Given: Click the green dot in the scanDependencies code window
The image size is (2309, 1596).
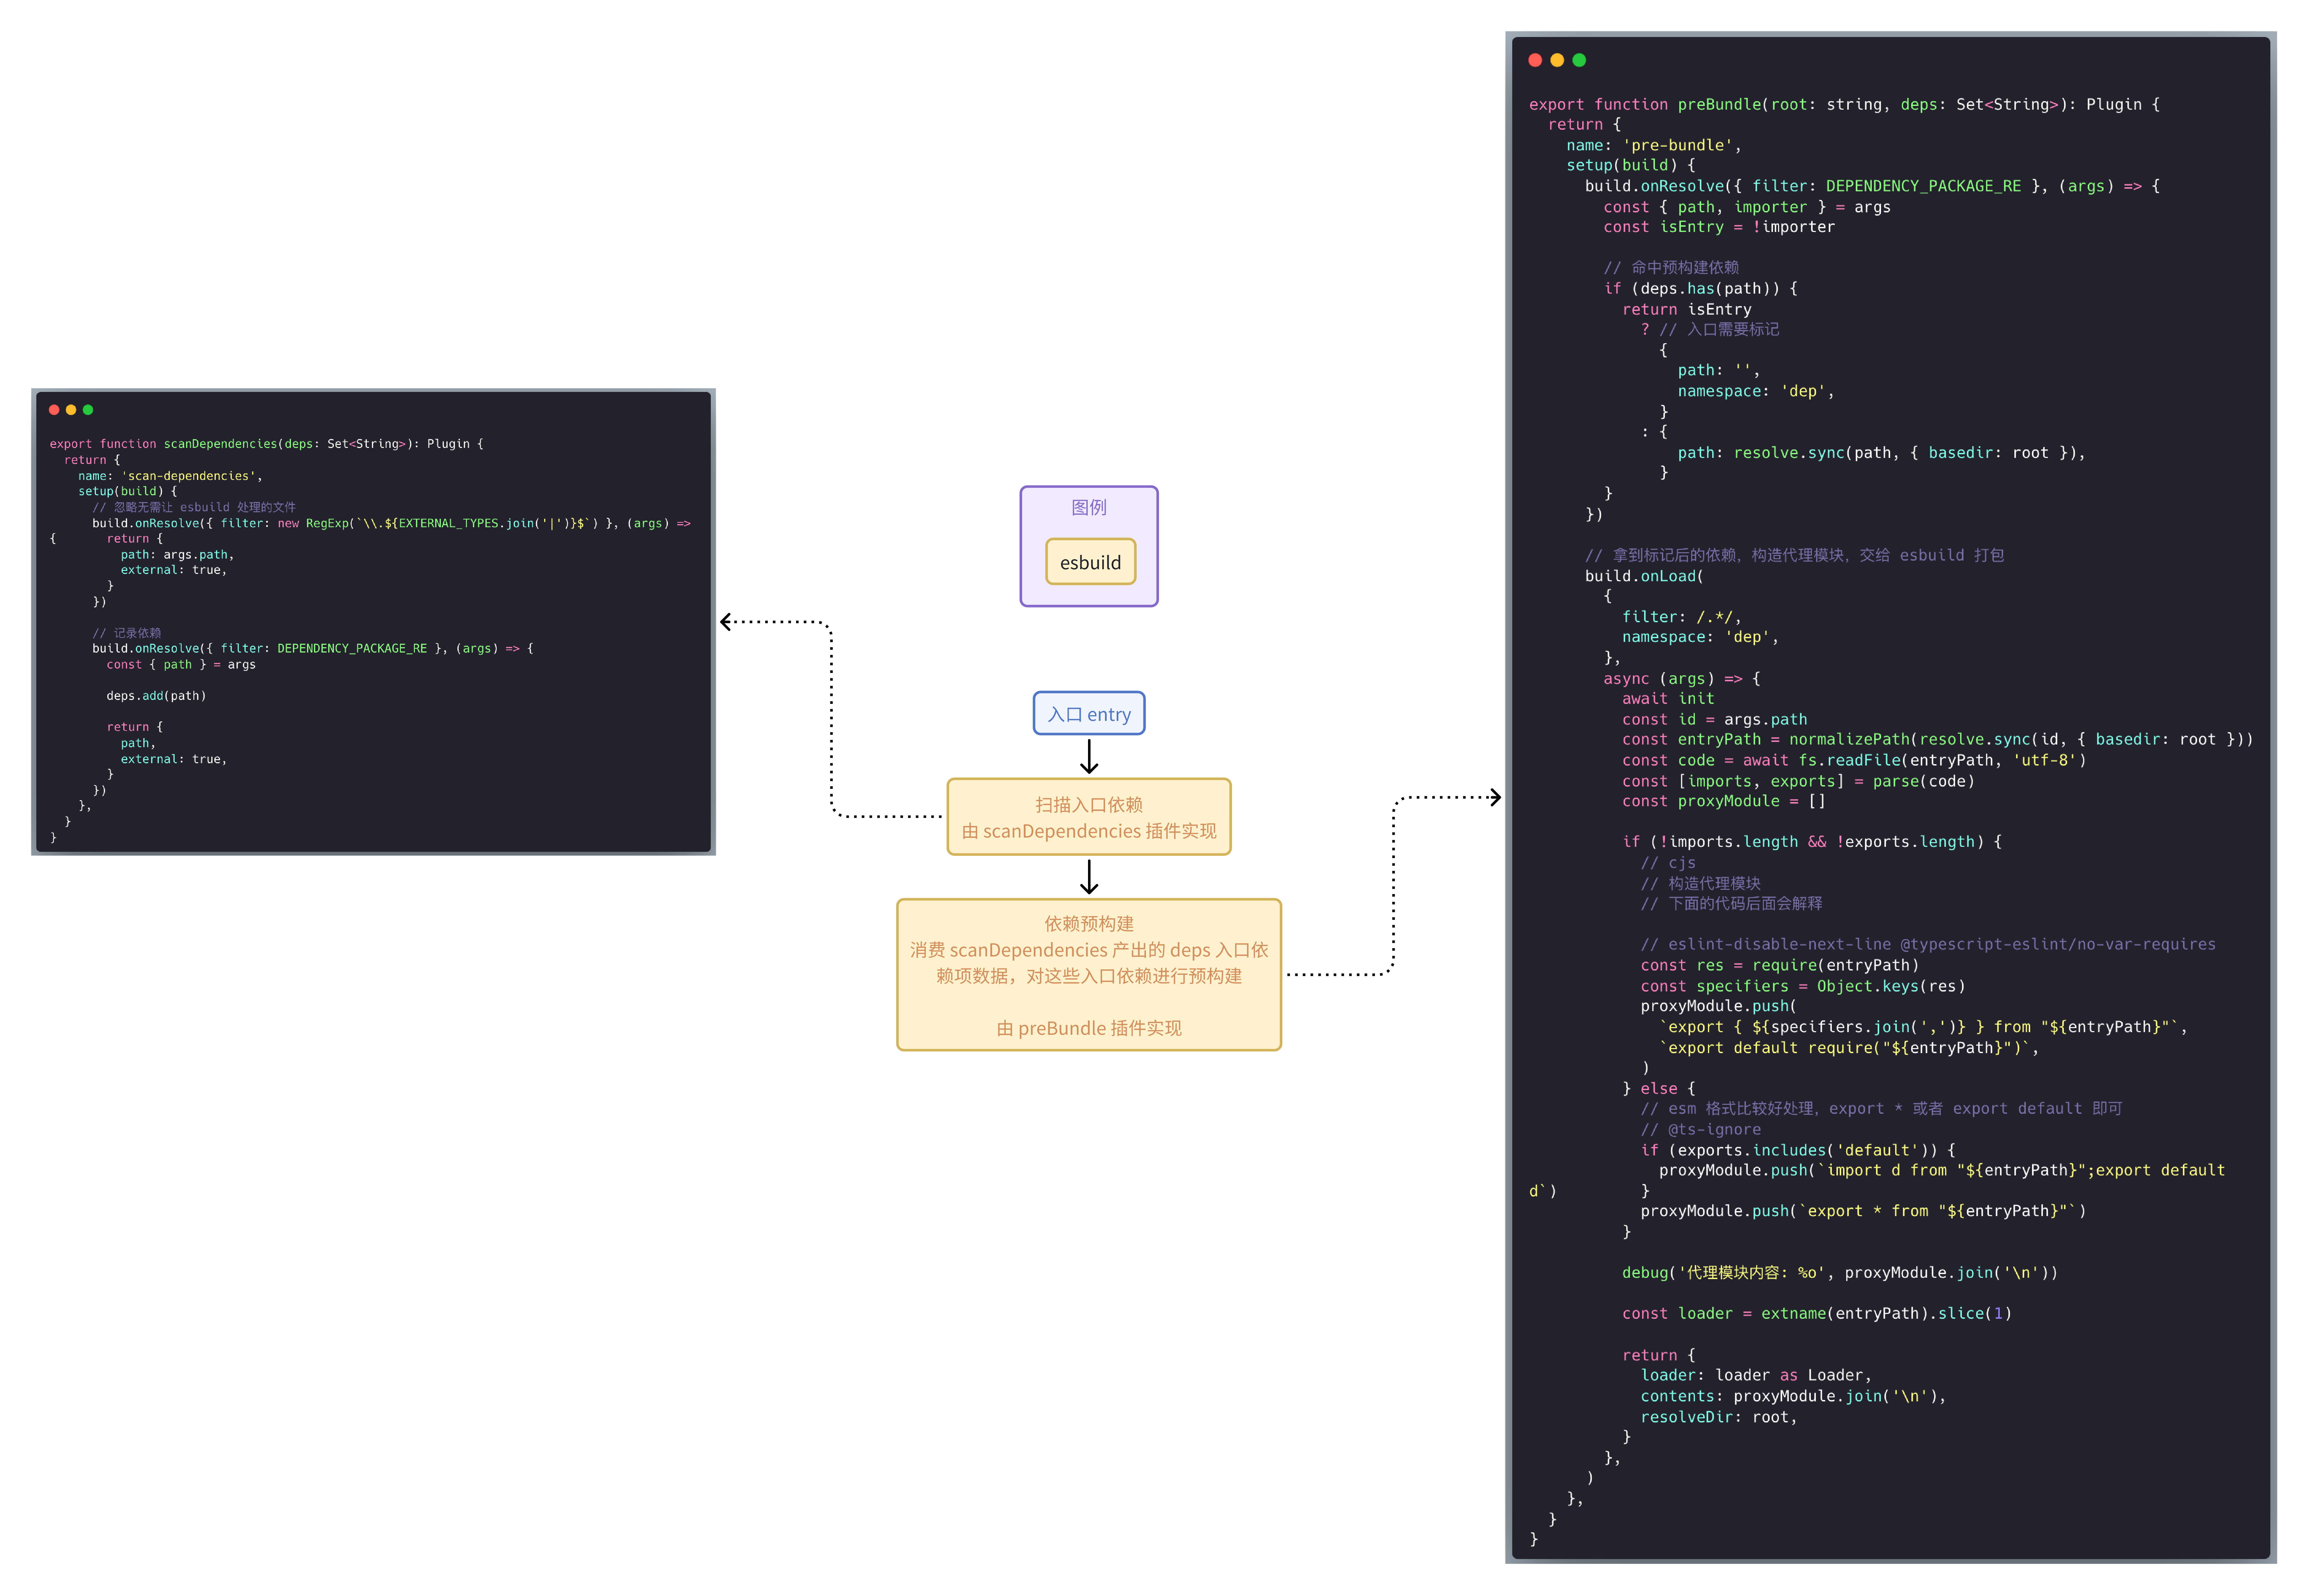Looking at the screenshot, I should coord(88,410).
